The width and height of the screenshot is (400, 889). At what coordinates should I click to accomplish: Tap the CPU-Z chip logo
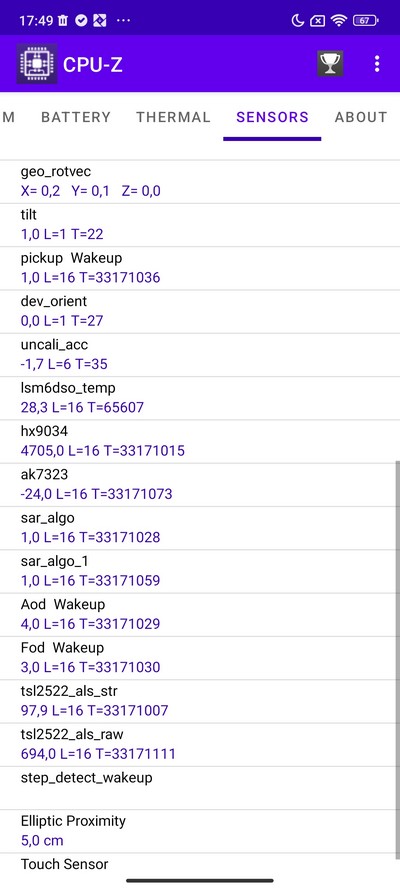pyautogui.click(x=37, y=64)
